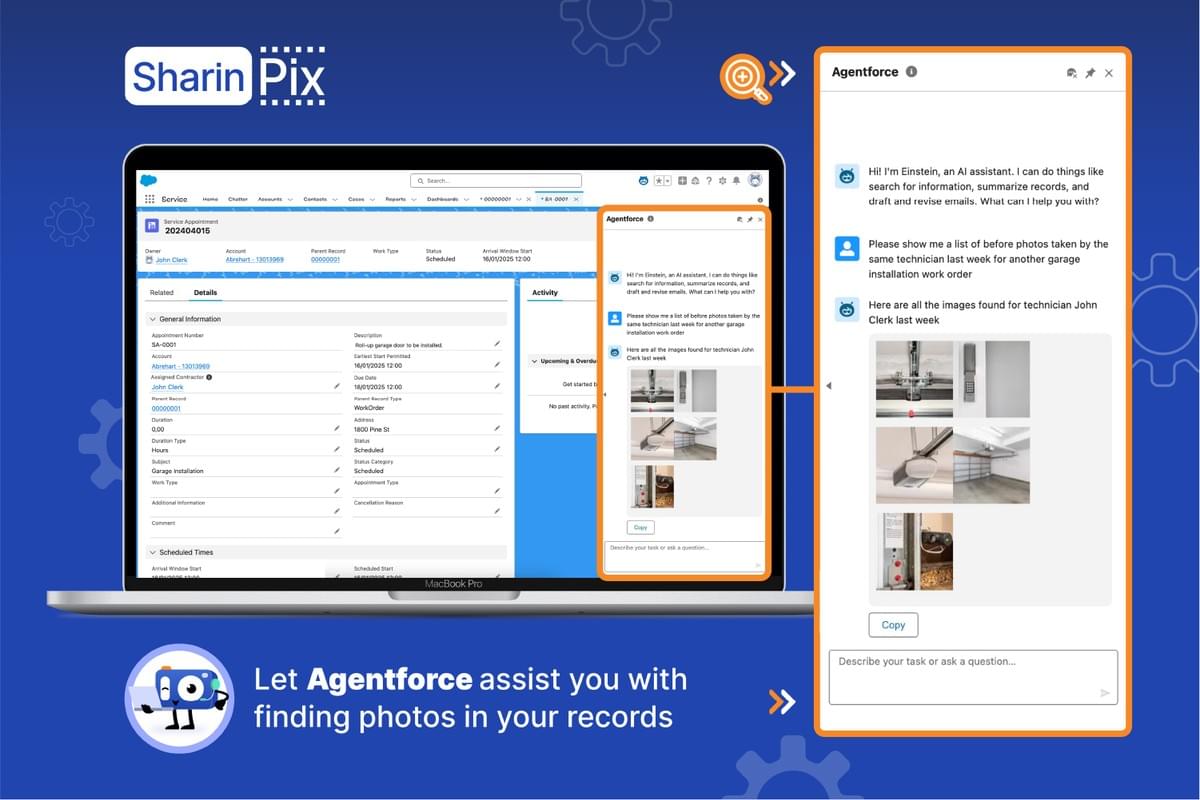Switch to the Related tab
The width and height of the screenshot is (1200, 800).
[161, 292]
